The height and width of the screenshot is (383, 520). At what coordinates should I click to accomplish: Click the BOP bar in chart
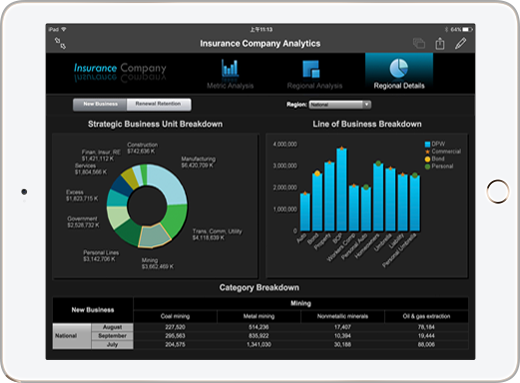click(341, 189)
